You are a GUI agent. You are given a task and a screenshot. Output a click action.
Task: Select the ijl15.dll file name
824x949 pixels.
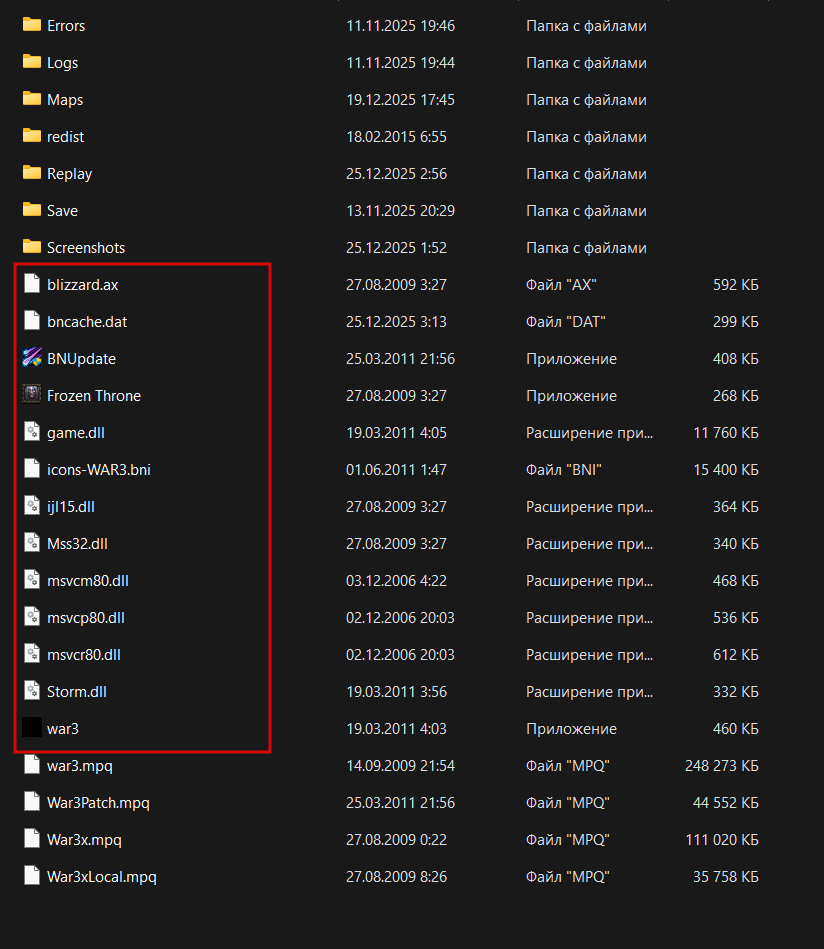(x=71, y=507)
